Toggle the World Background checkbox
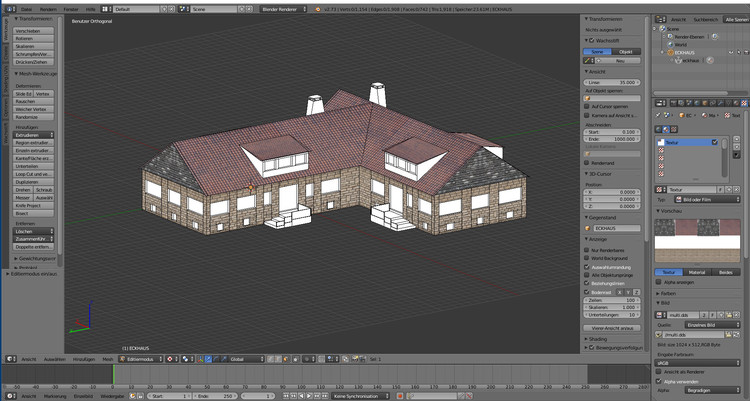Image resolution: width=750 pixels, height=401 pixels. tap(587, 258)
